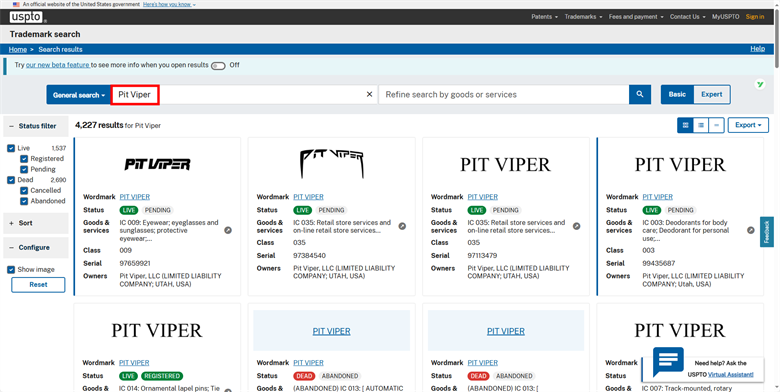
Task: Clear the search field with X
Action: 369,95
